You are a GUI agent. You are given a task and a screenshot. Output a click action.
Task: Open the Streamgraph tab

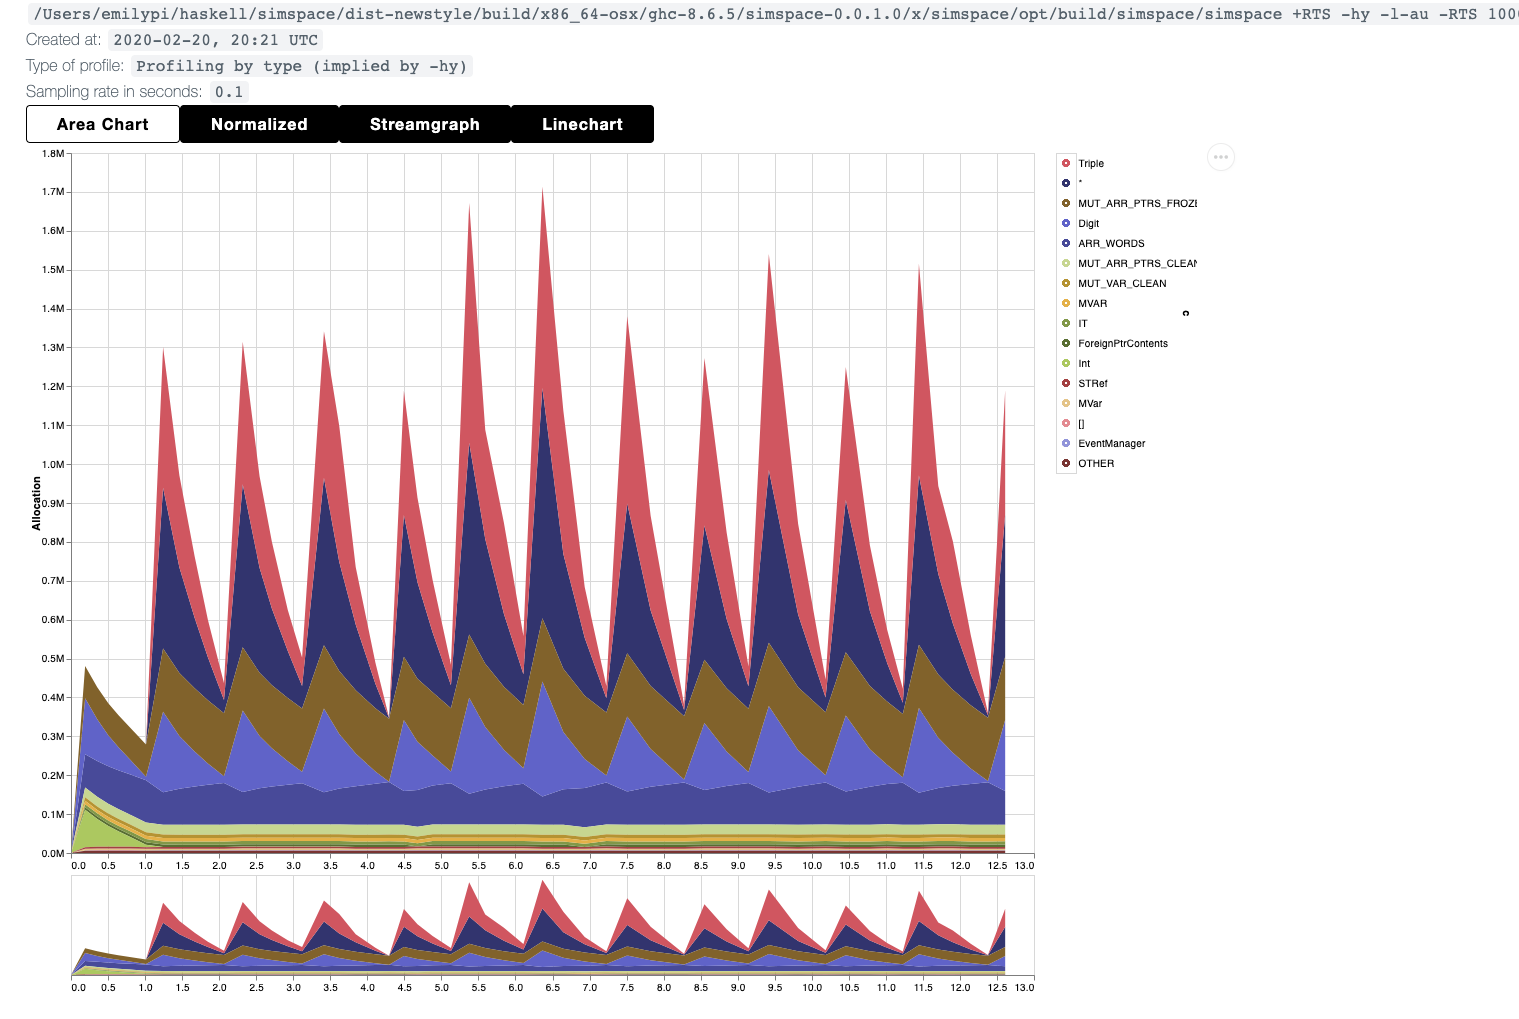pos(424,124)
